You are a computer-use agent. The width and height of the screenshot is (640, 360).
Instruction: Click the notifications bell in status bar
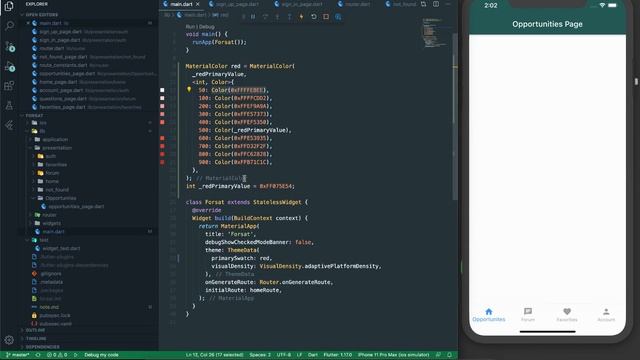[x=449, y=355]
